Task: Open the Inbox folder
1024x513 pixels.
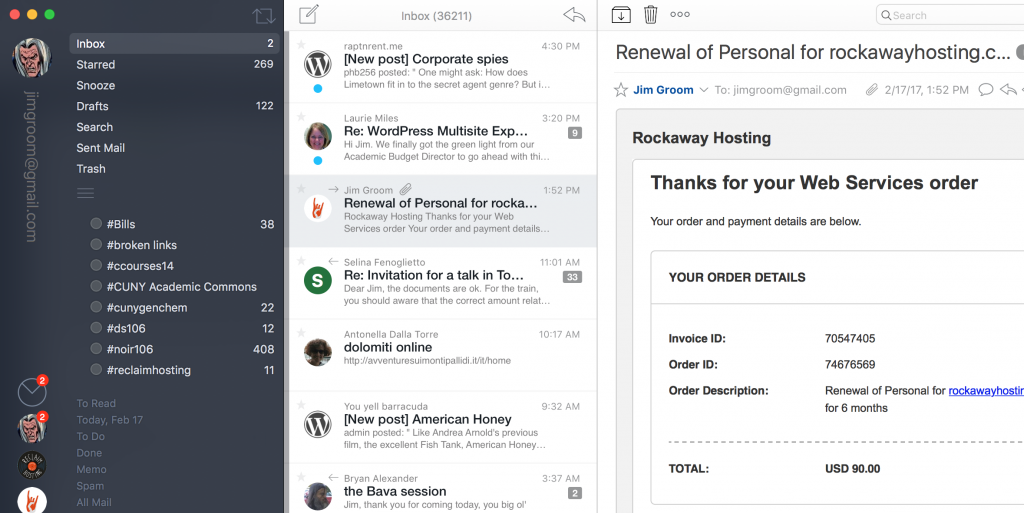Action: tap(174, 44)
